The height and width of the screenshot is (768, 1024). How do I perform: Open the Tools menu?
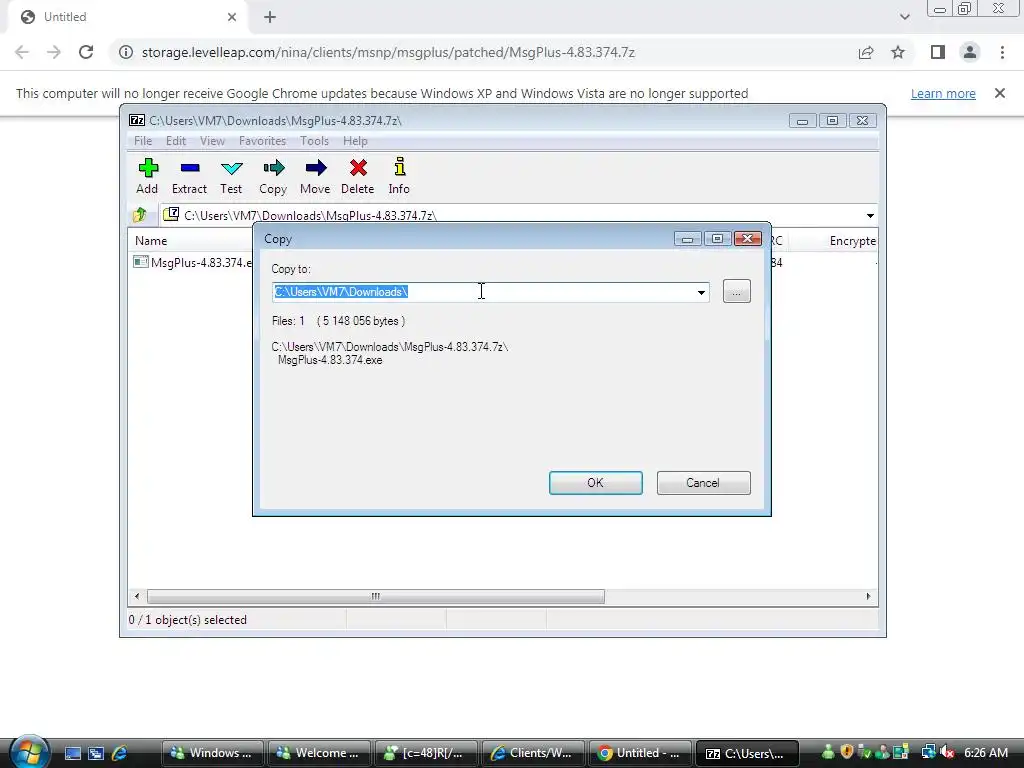[x=314, y=140]
